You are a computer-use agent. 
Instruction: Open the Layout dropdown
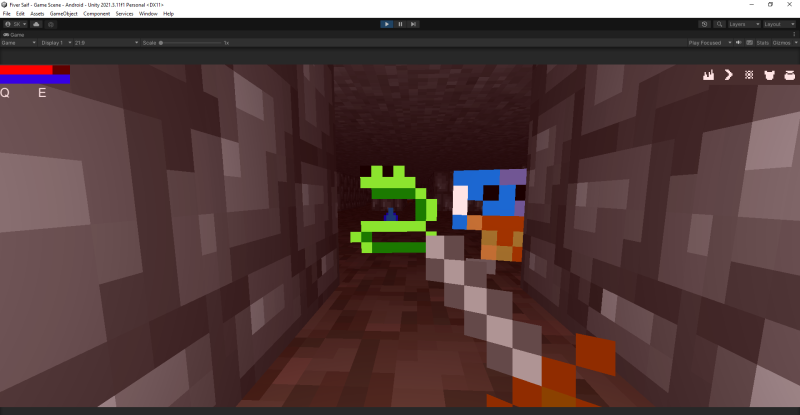tap(779, 24)
